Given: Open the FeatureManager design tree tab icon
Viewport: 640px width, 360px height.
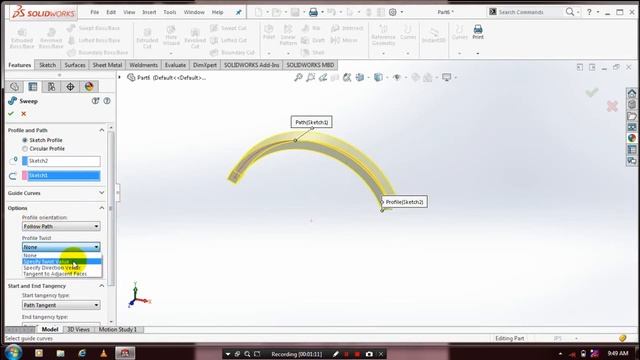Looking at the screenshot, I should 14,87.
